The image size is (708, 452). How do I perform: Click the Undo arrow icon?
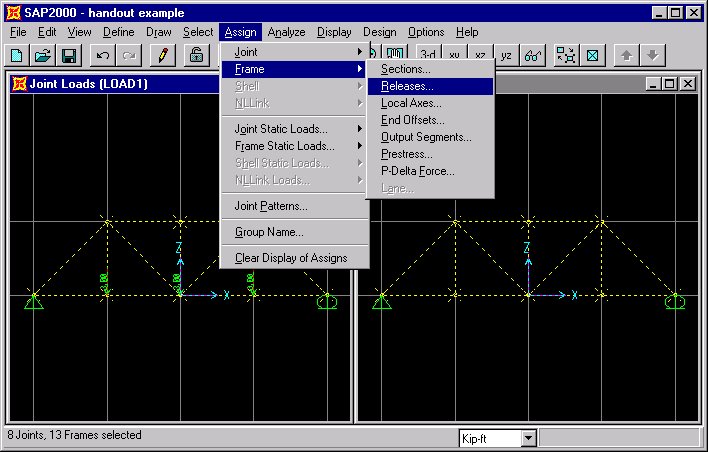click(102, 56)
